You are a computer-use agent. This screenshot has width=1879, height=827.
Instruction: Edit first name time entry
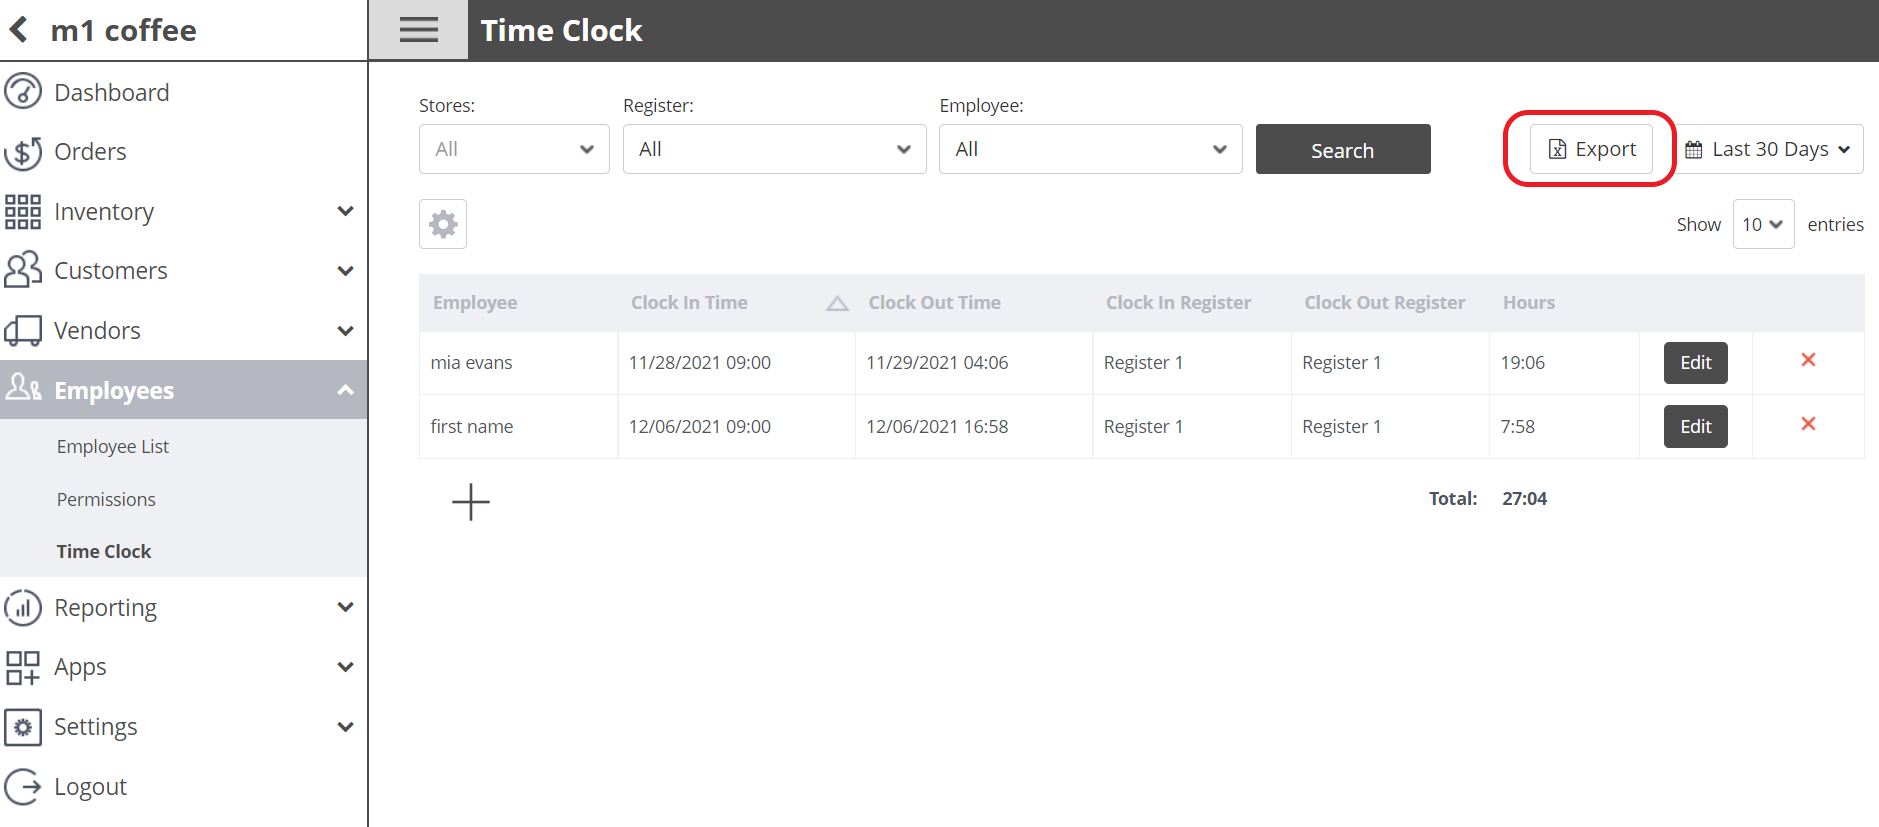1696,427
